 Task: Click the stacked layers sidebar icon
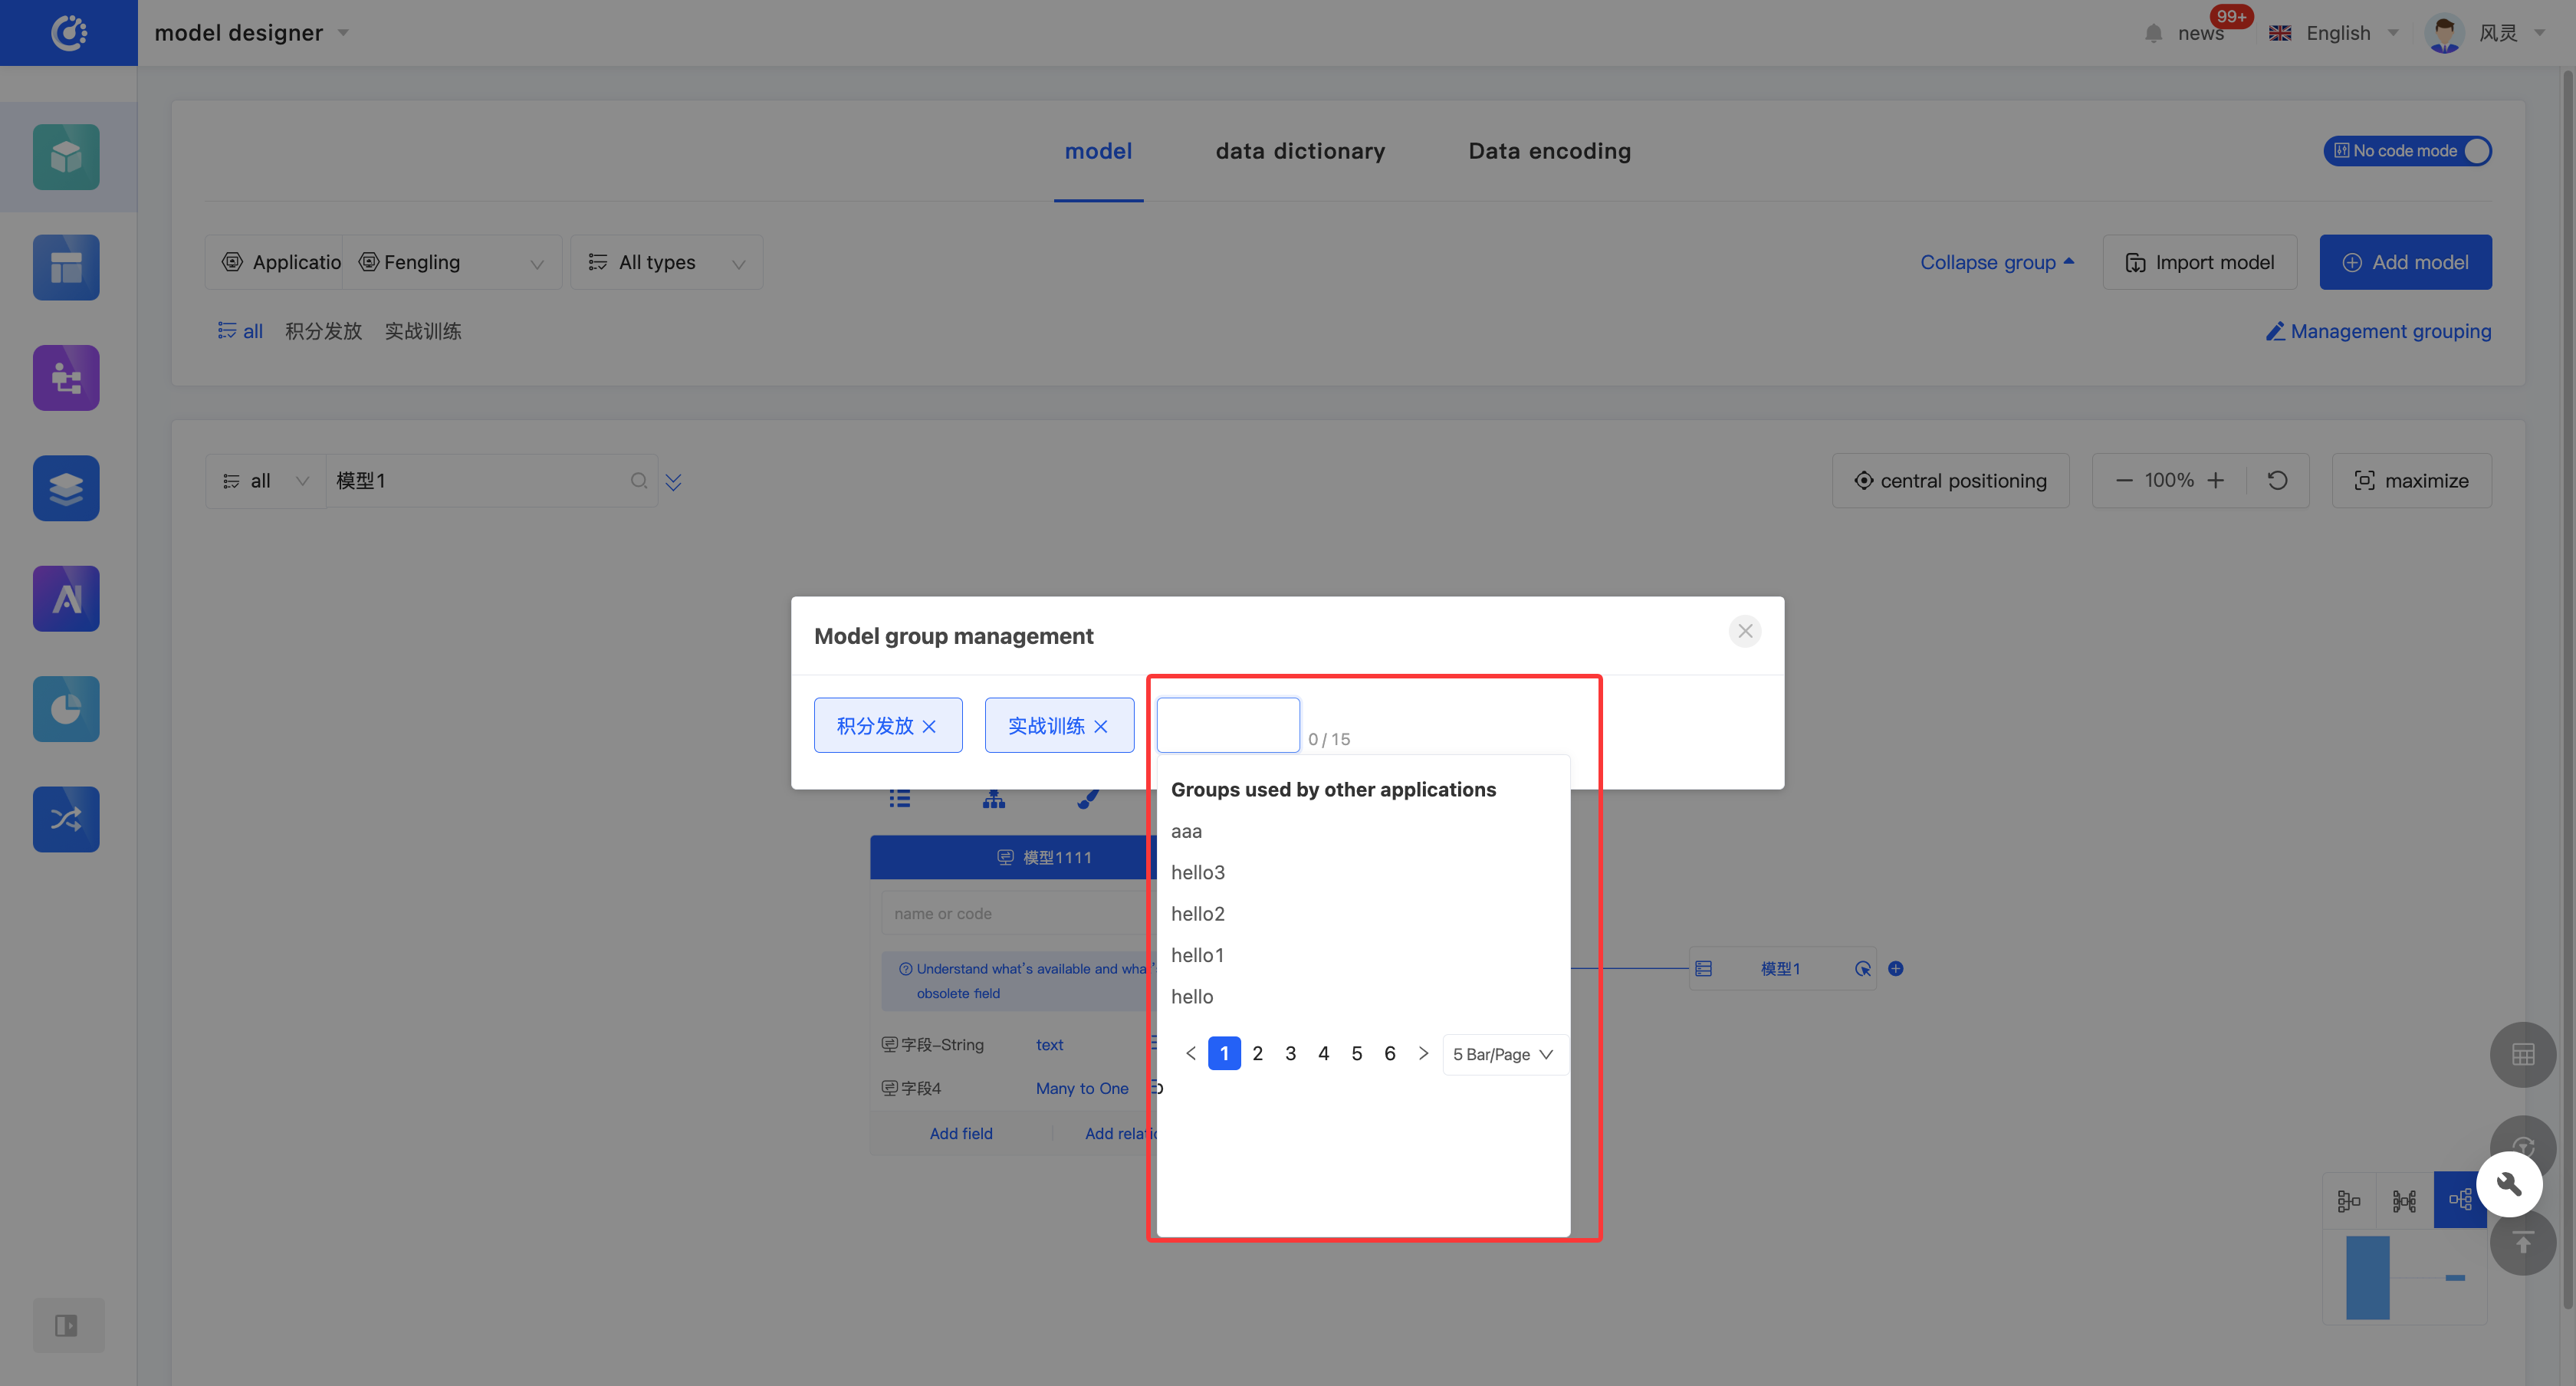[x=66, y=488]
